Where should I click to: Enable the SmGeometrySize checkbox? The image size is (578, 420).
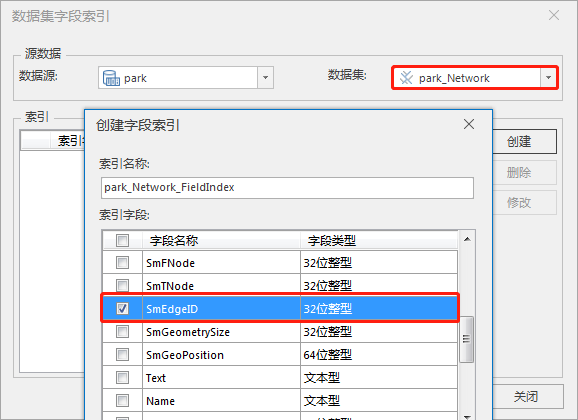coord(122,332)
